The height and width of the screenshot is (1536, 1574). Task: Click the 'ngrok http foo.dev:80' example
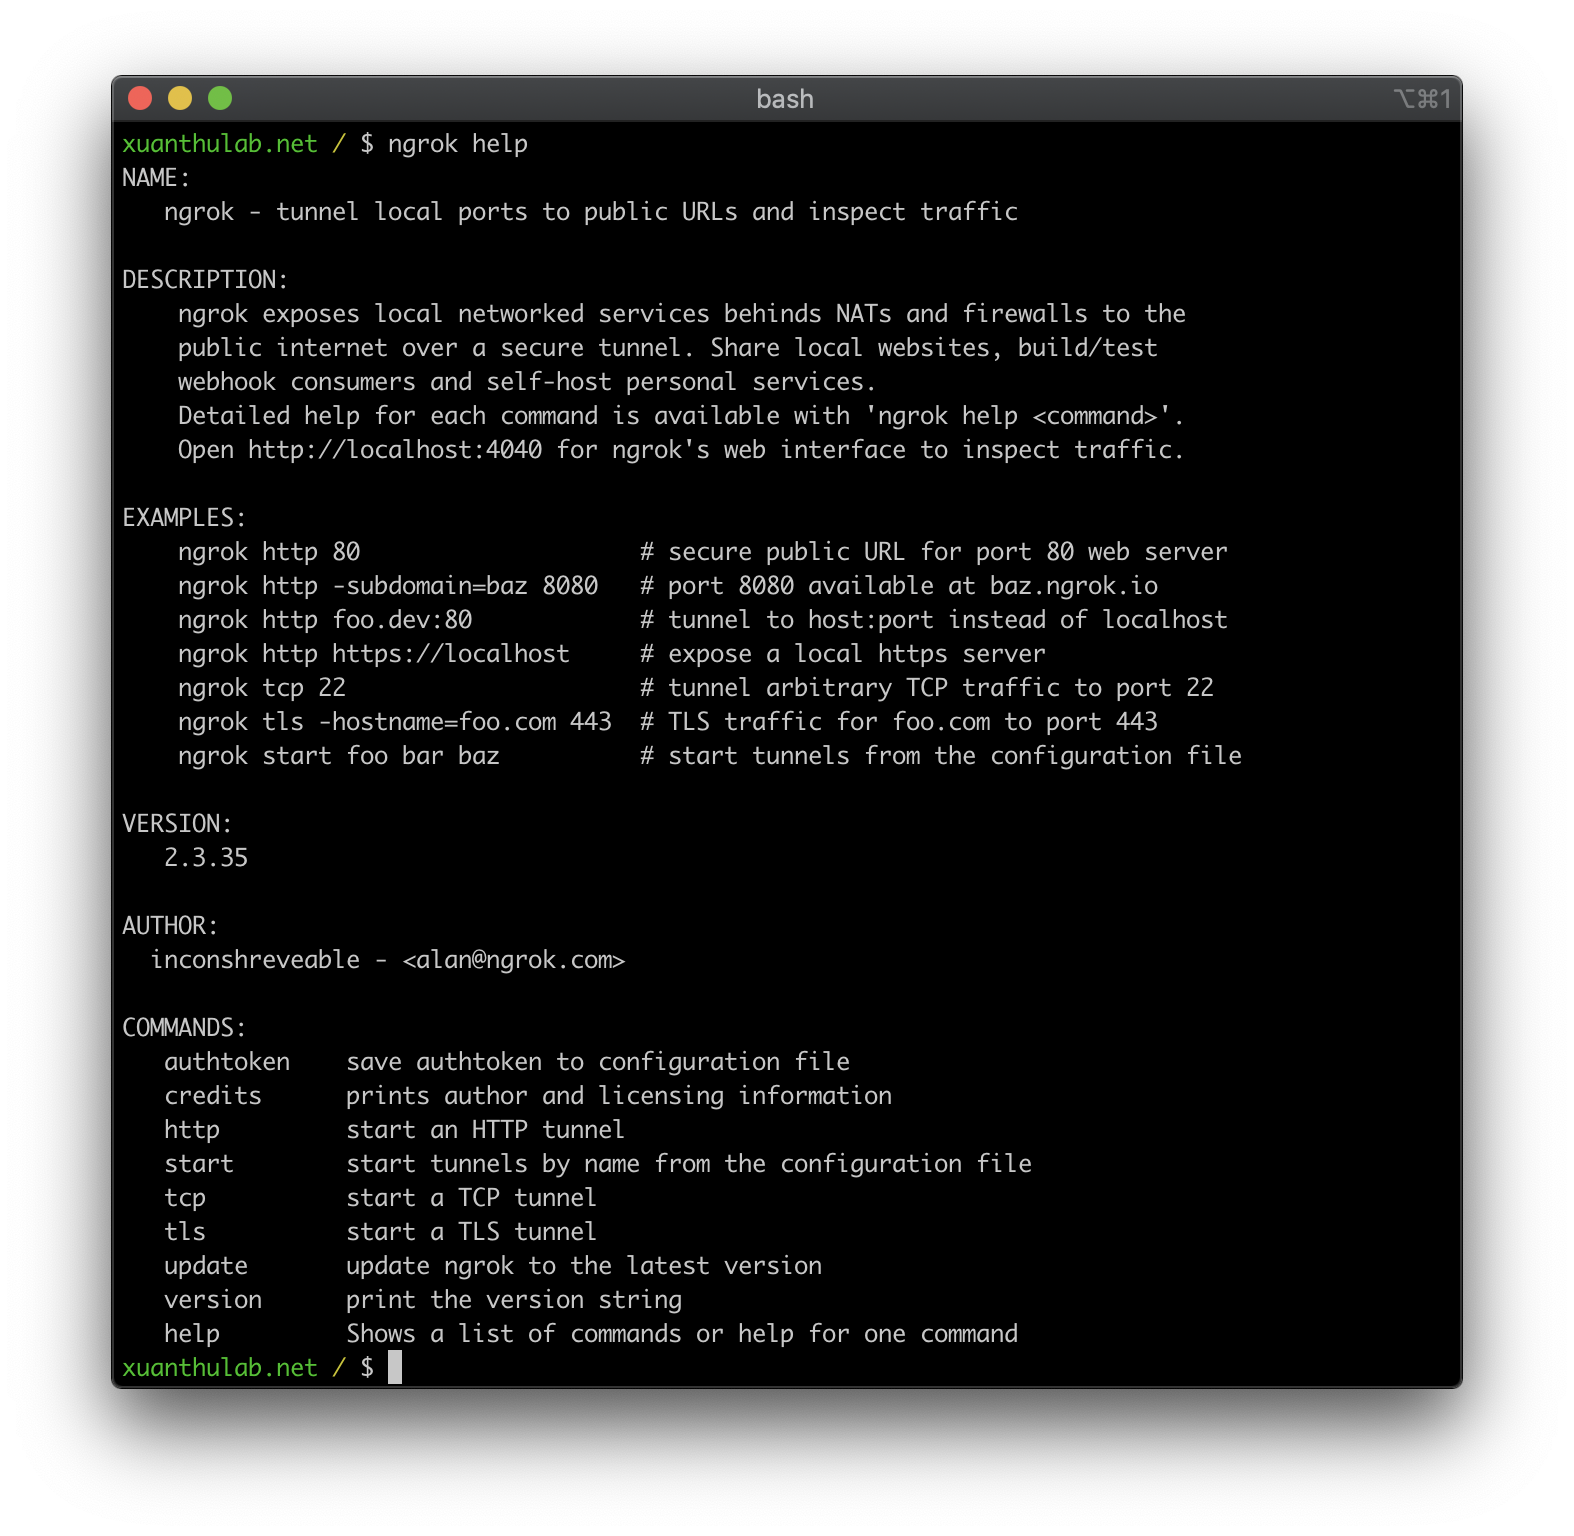325,620
